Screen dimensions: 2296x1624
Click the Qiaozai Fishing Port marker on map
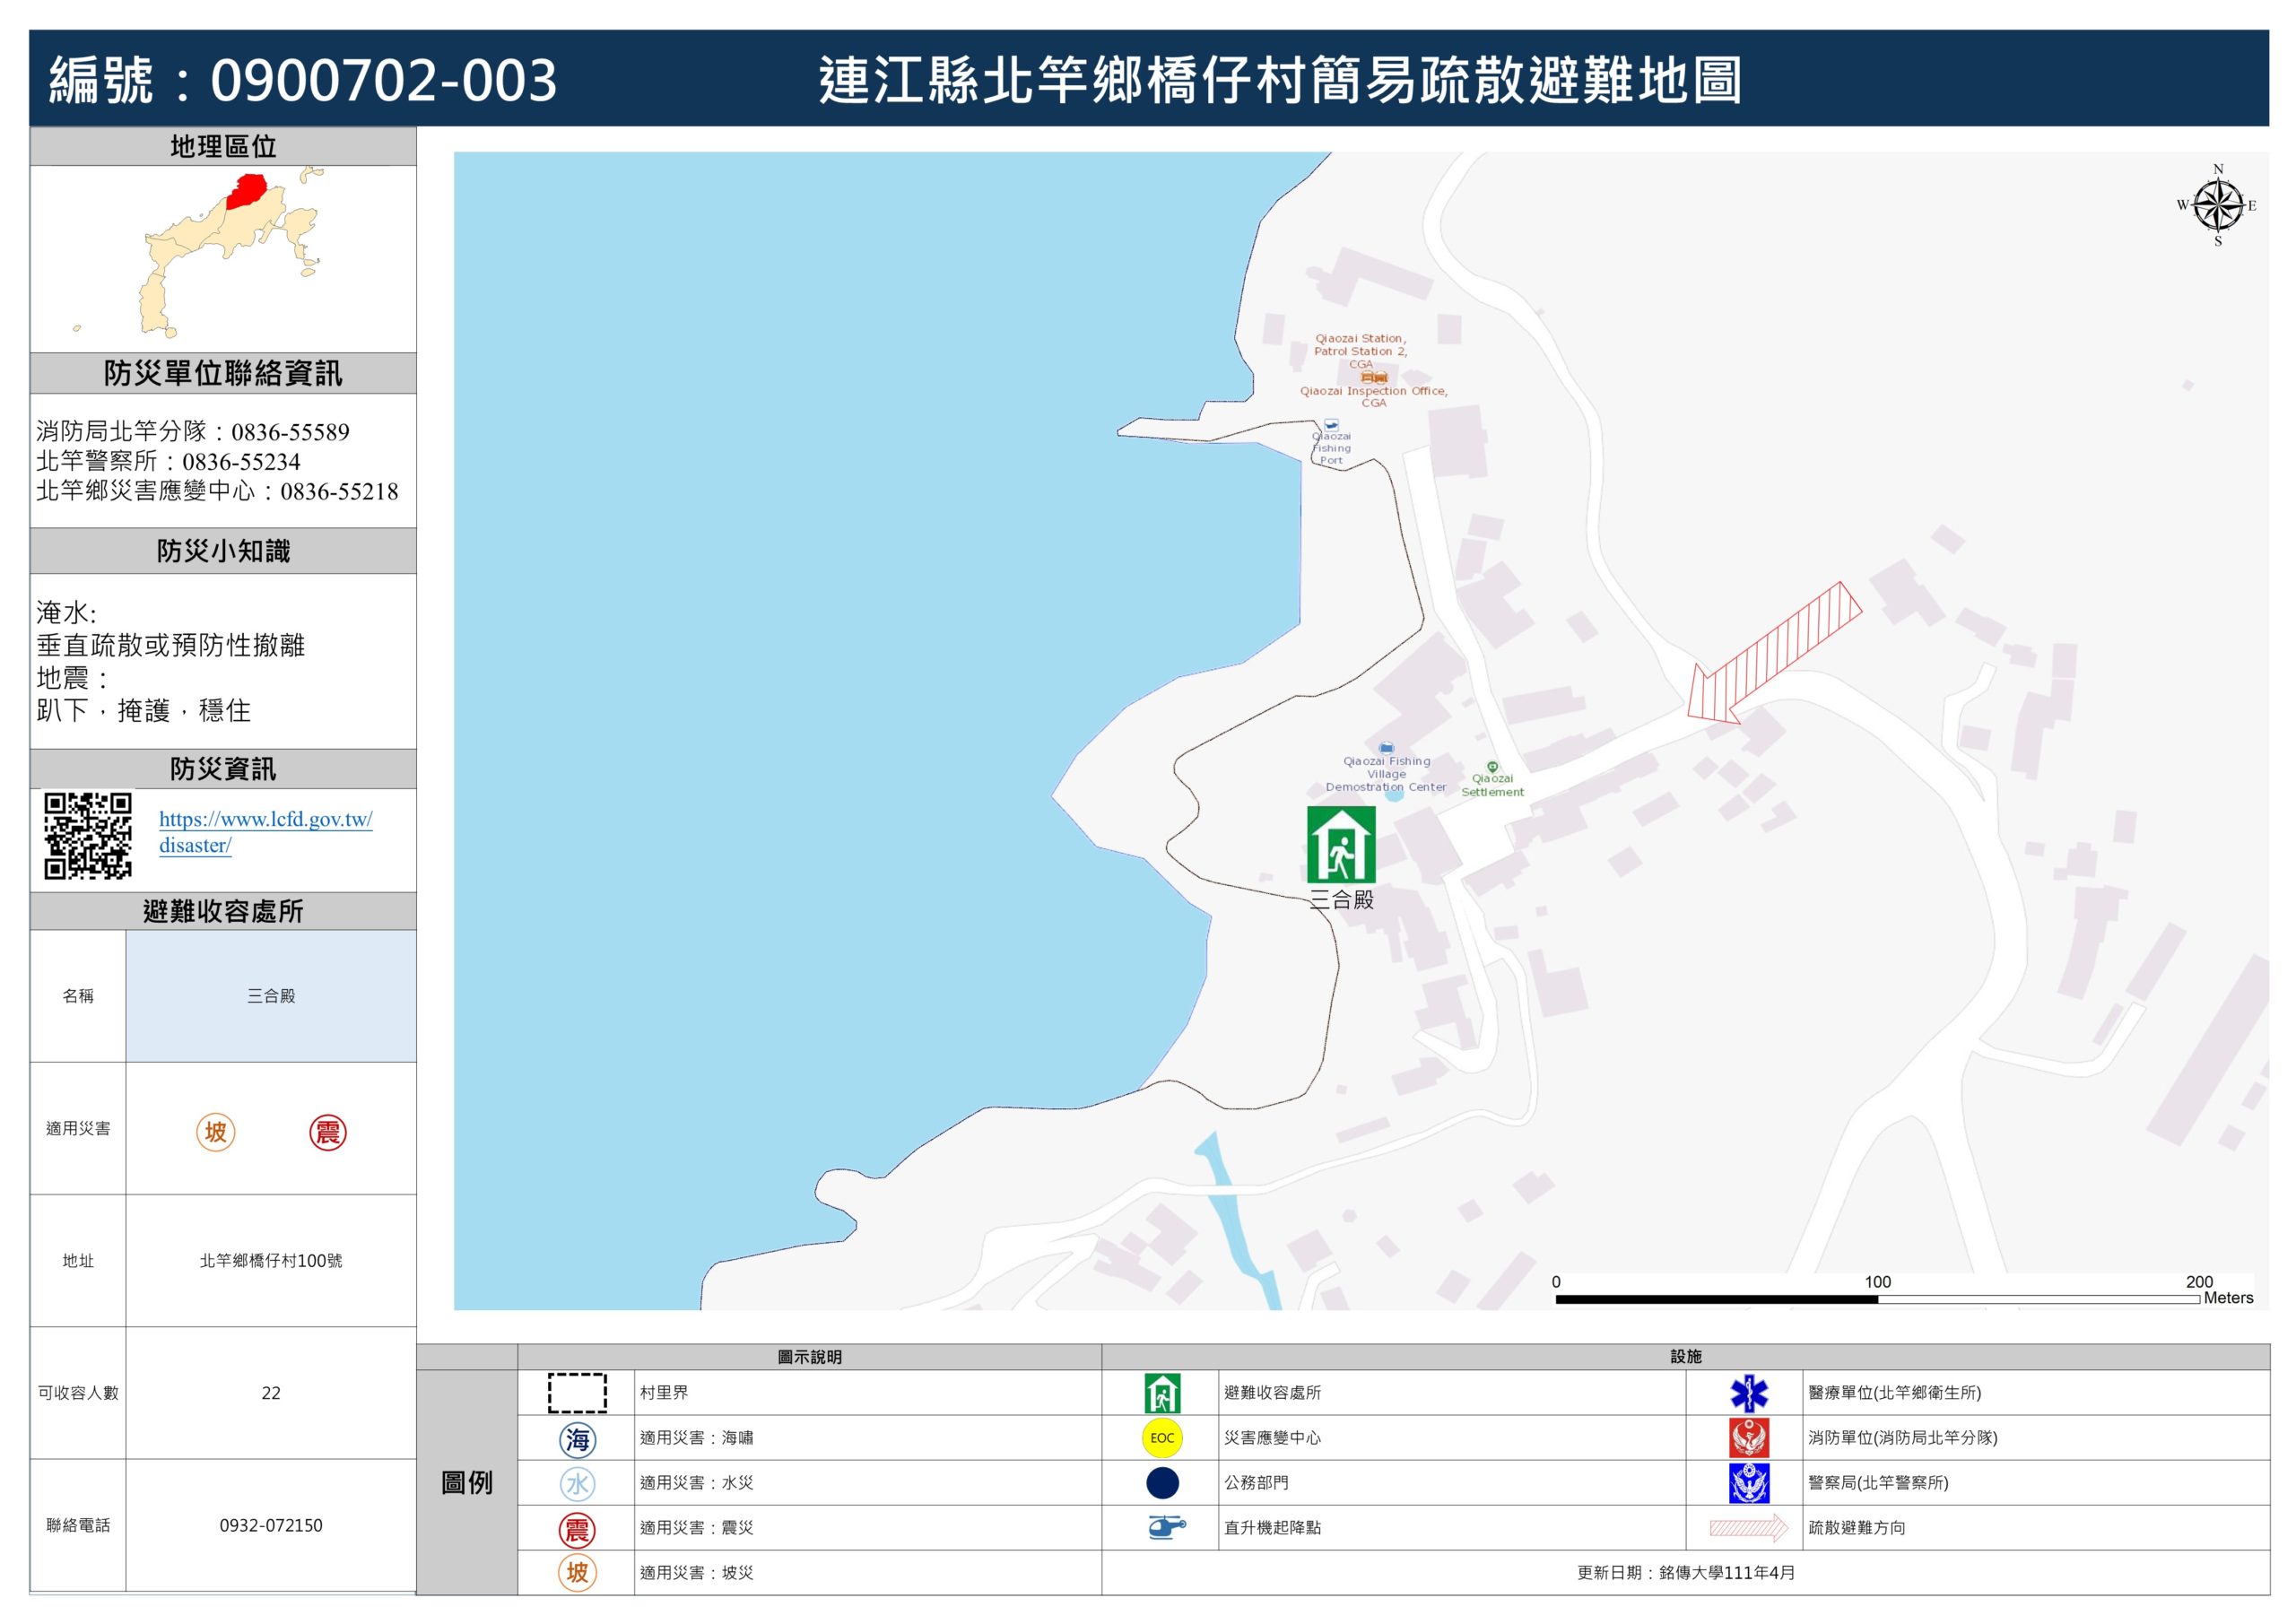coord(1331,425)
